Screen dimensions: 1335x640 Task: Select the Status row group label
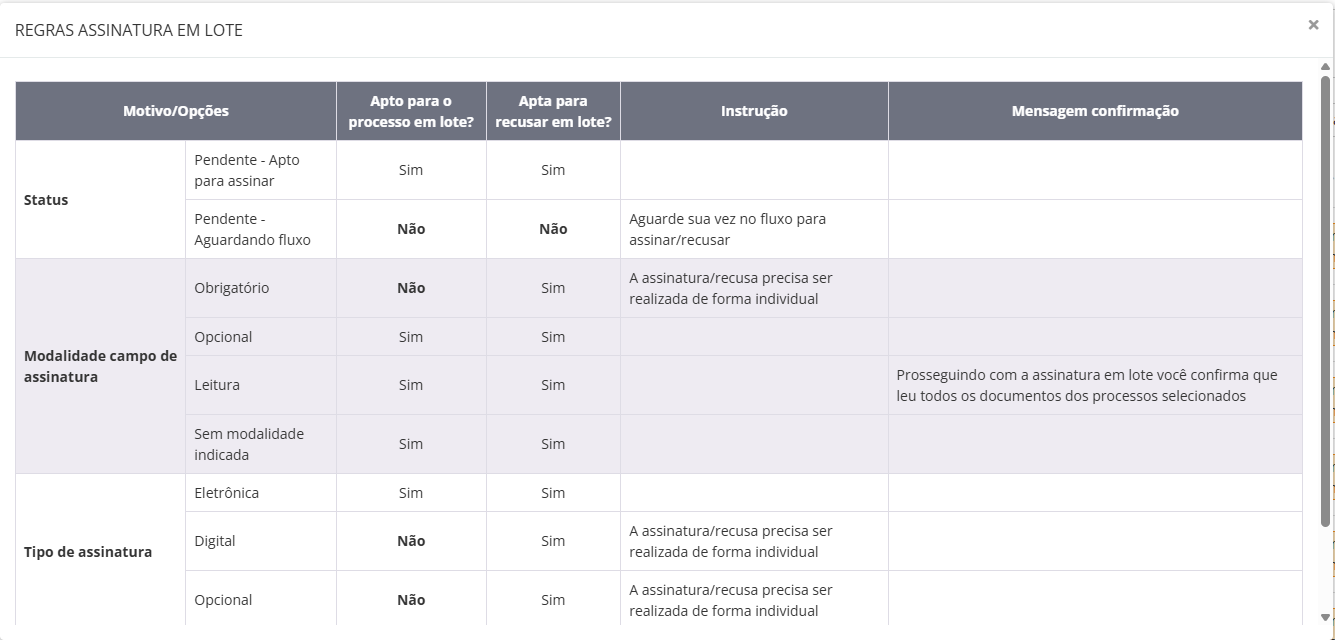pos(46,200)
